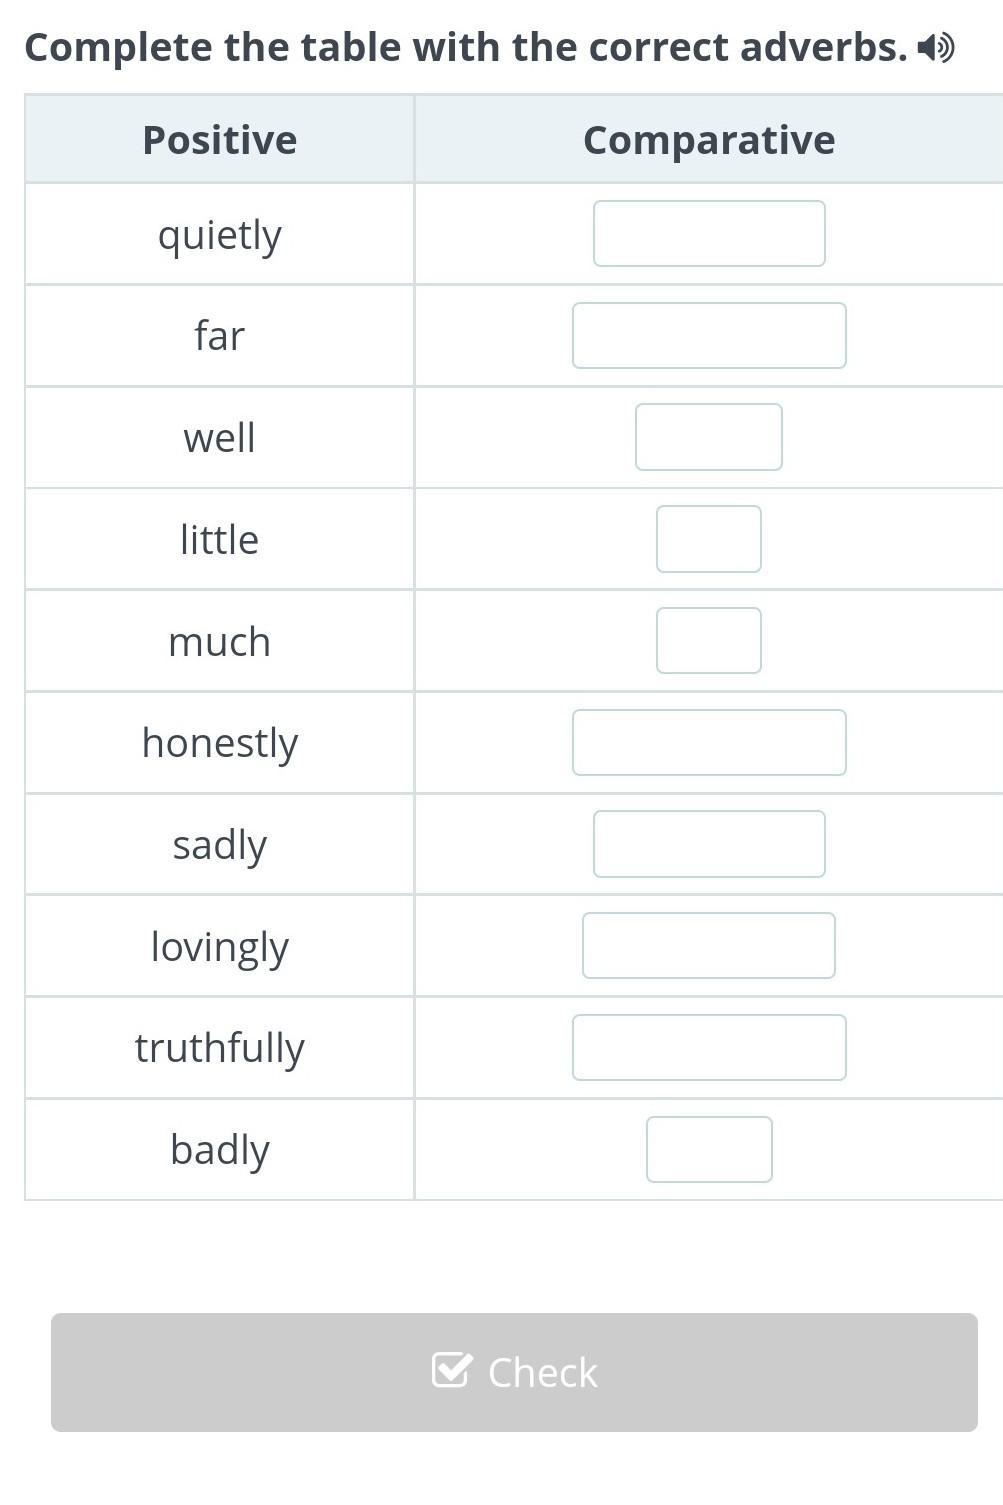Click the checkmark inside the Check button

[x=452, y=1371]
